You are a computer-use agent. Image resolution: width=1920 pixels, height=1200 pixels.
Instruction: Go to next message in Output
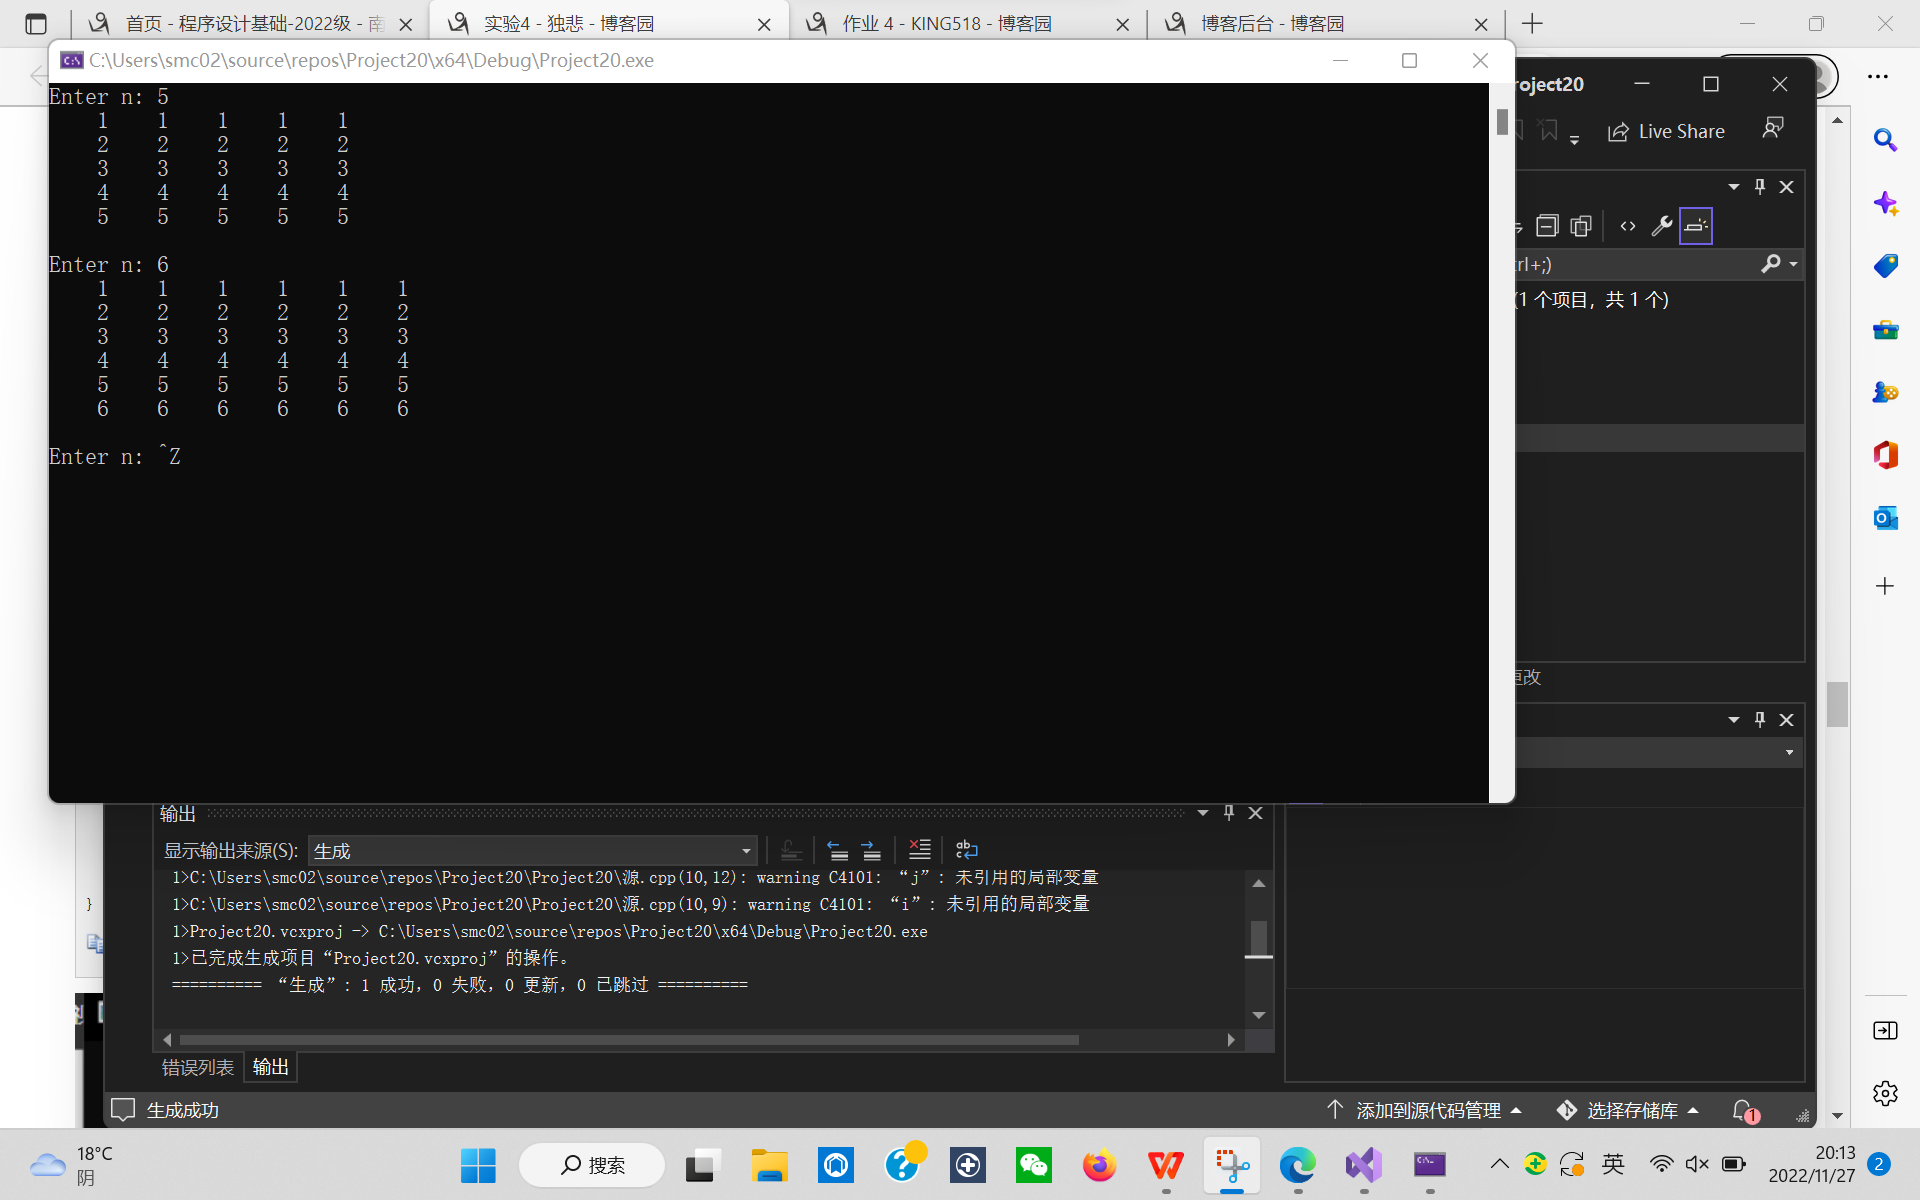[871, 850]
